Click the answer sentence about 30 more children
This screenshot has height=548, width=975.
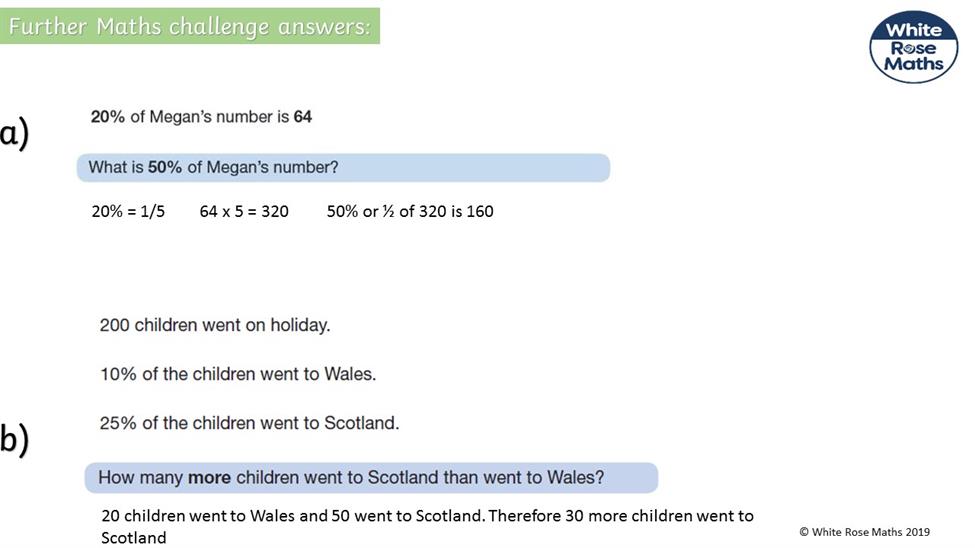click(x=427, y=526)
